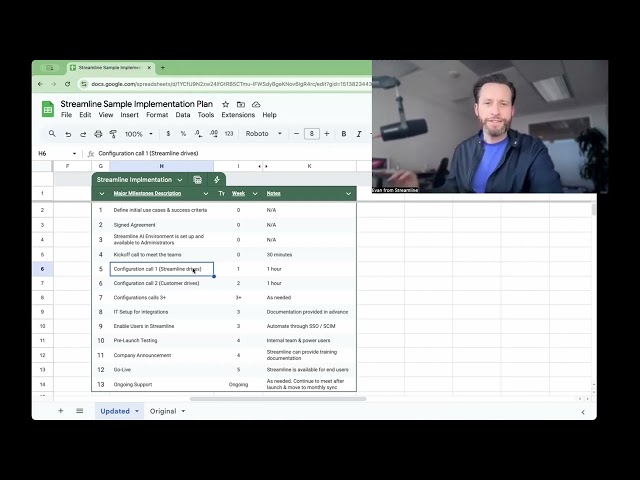Reload the browser page
640x480 pixels.
[x=67, y=84]
